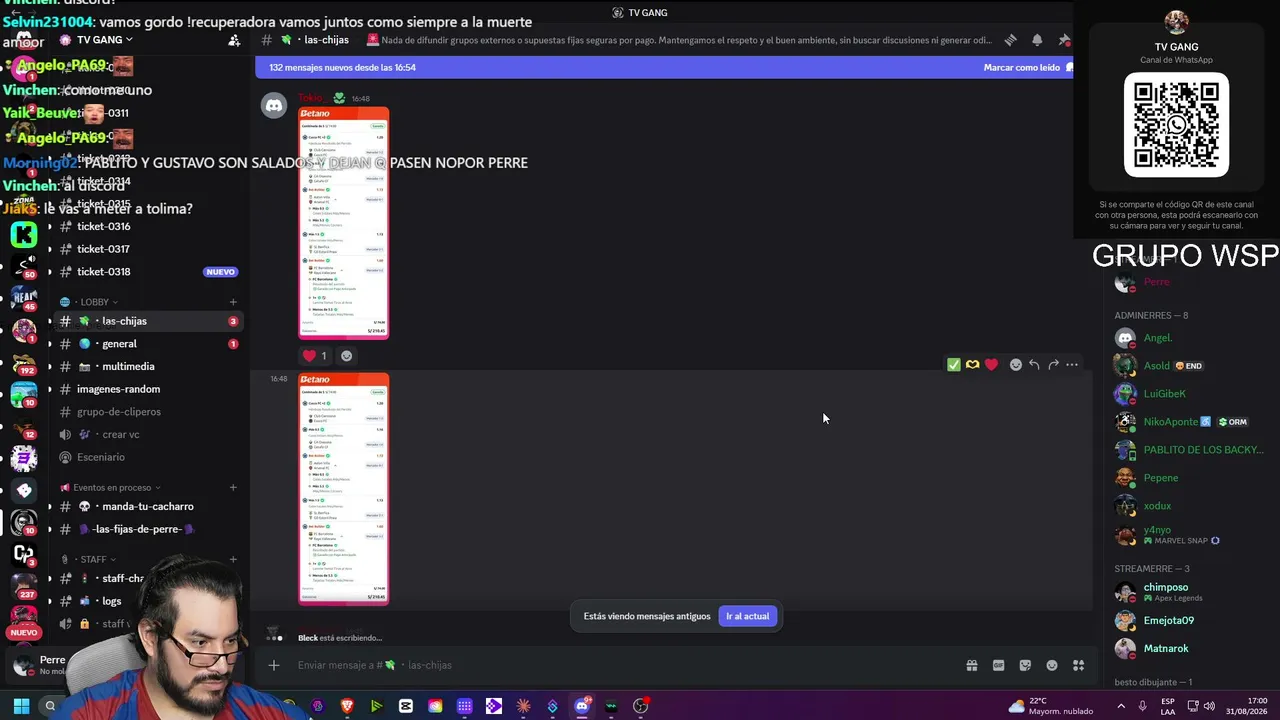Image resolution: width=1280 pixels, height=720 pixels.
Task: Open las-fijas-de-perre channel
Action: tap(148, 529)
